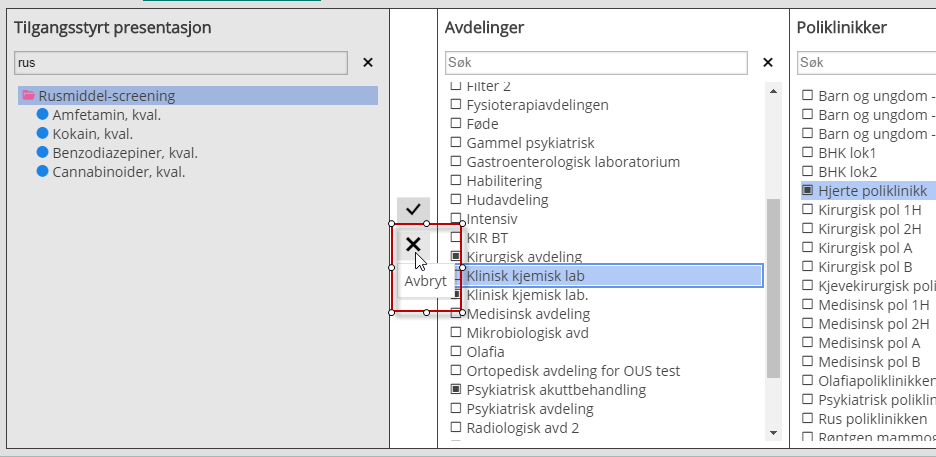Click the Avdelinger search input field
This screenshot has width=936, height=457.
pyautogui.click(x=596, y=63)
